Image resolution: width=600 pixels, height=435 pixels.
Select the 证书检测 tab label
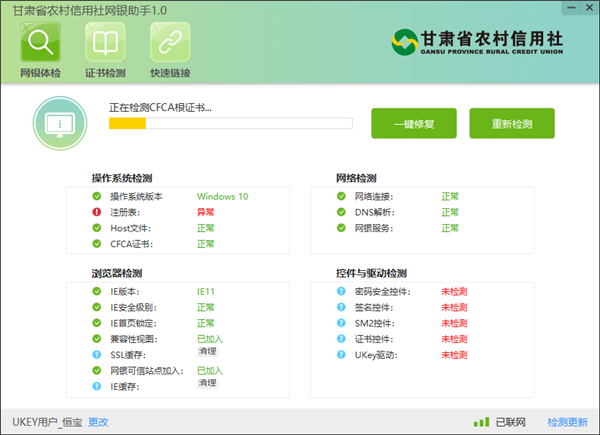[x=105, y=73]
